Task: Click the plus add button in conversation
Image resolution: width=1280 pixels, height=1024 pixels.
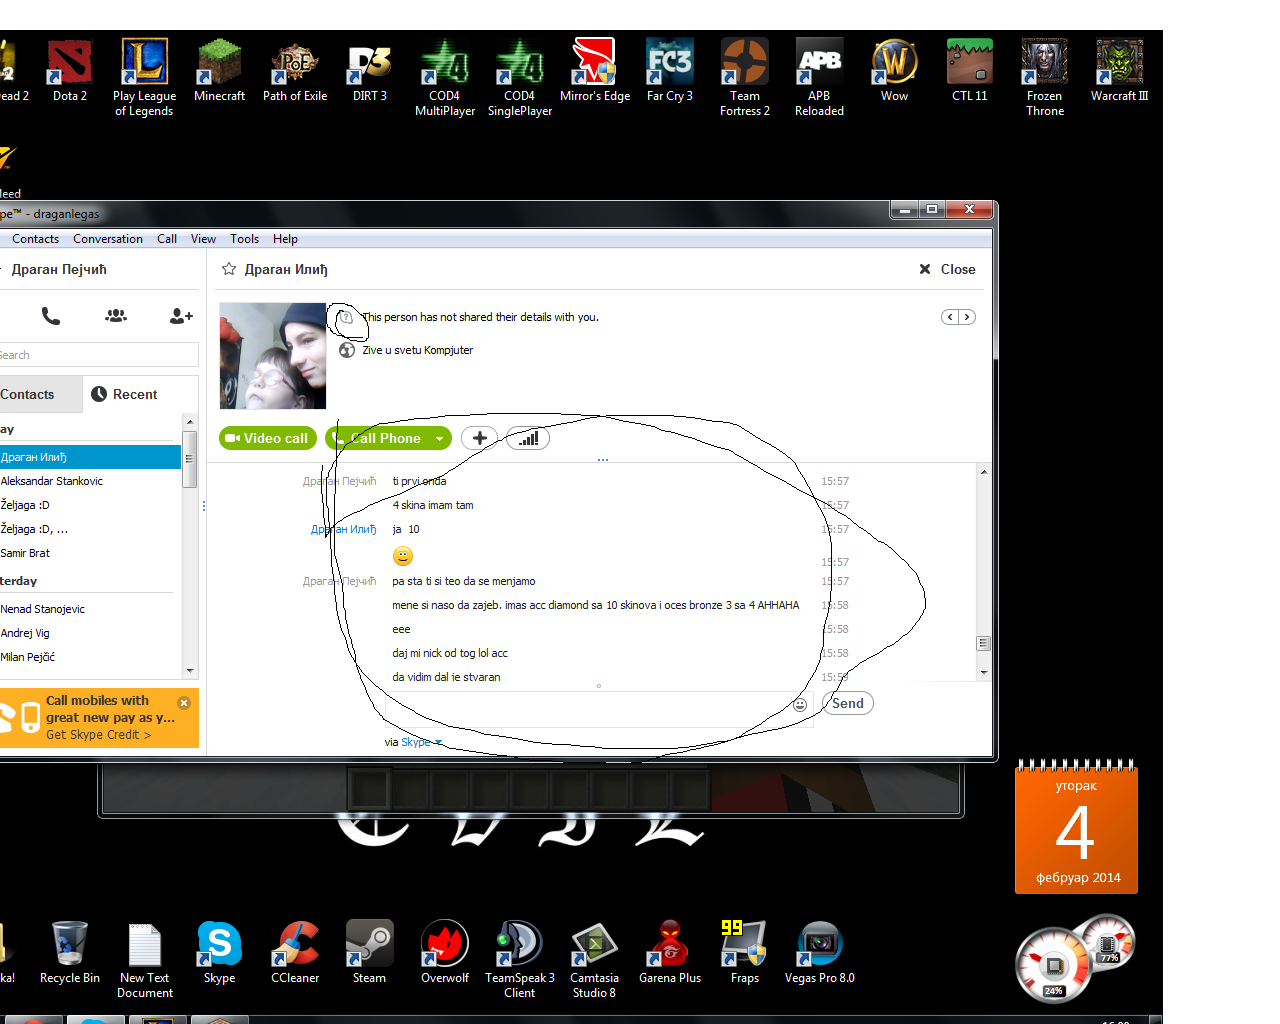Action: [480, 438]
